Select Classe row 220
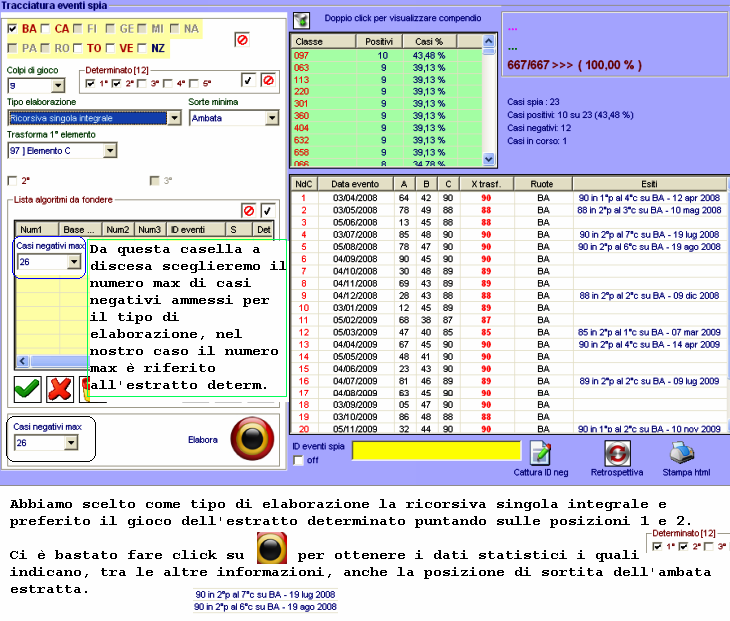730x621 pixels. (386, 92)
